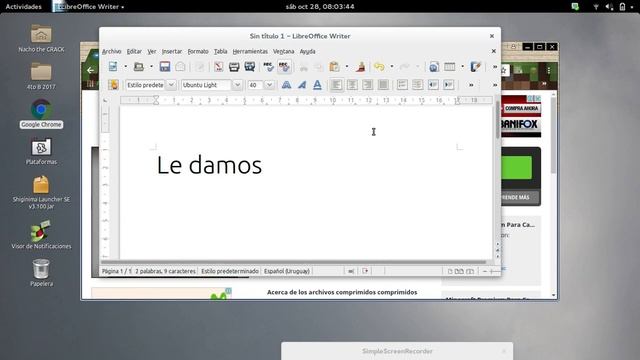Screen dimensions: 640x360
Task: Click 'Español (Uruguay)' language in status bar
Action: click(x=287, y=271)
